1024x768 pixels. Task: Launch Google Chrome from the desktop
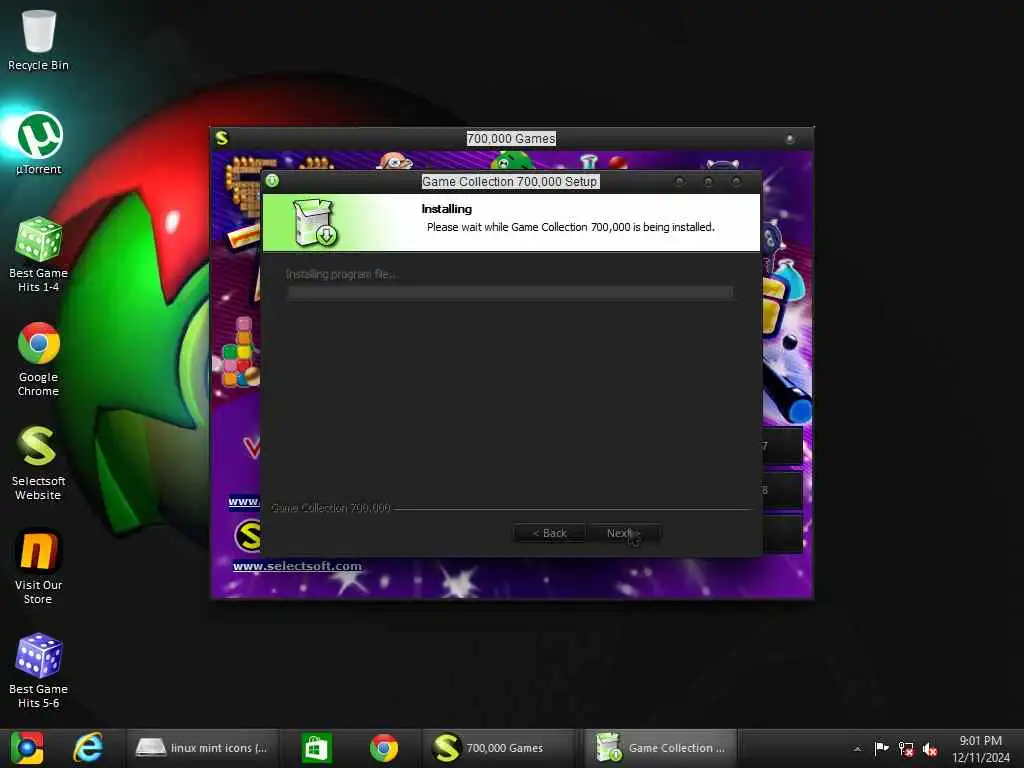point(38,359)
